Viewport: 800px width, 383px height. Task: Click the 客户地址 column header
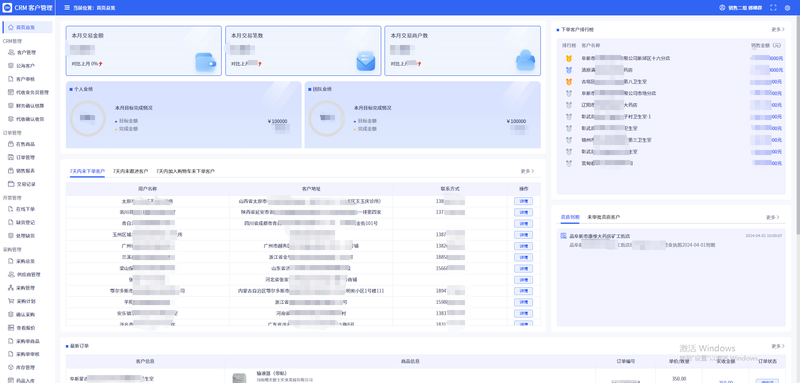point(311,189)
